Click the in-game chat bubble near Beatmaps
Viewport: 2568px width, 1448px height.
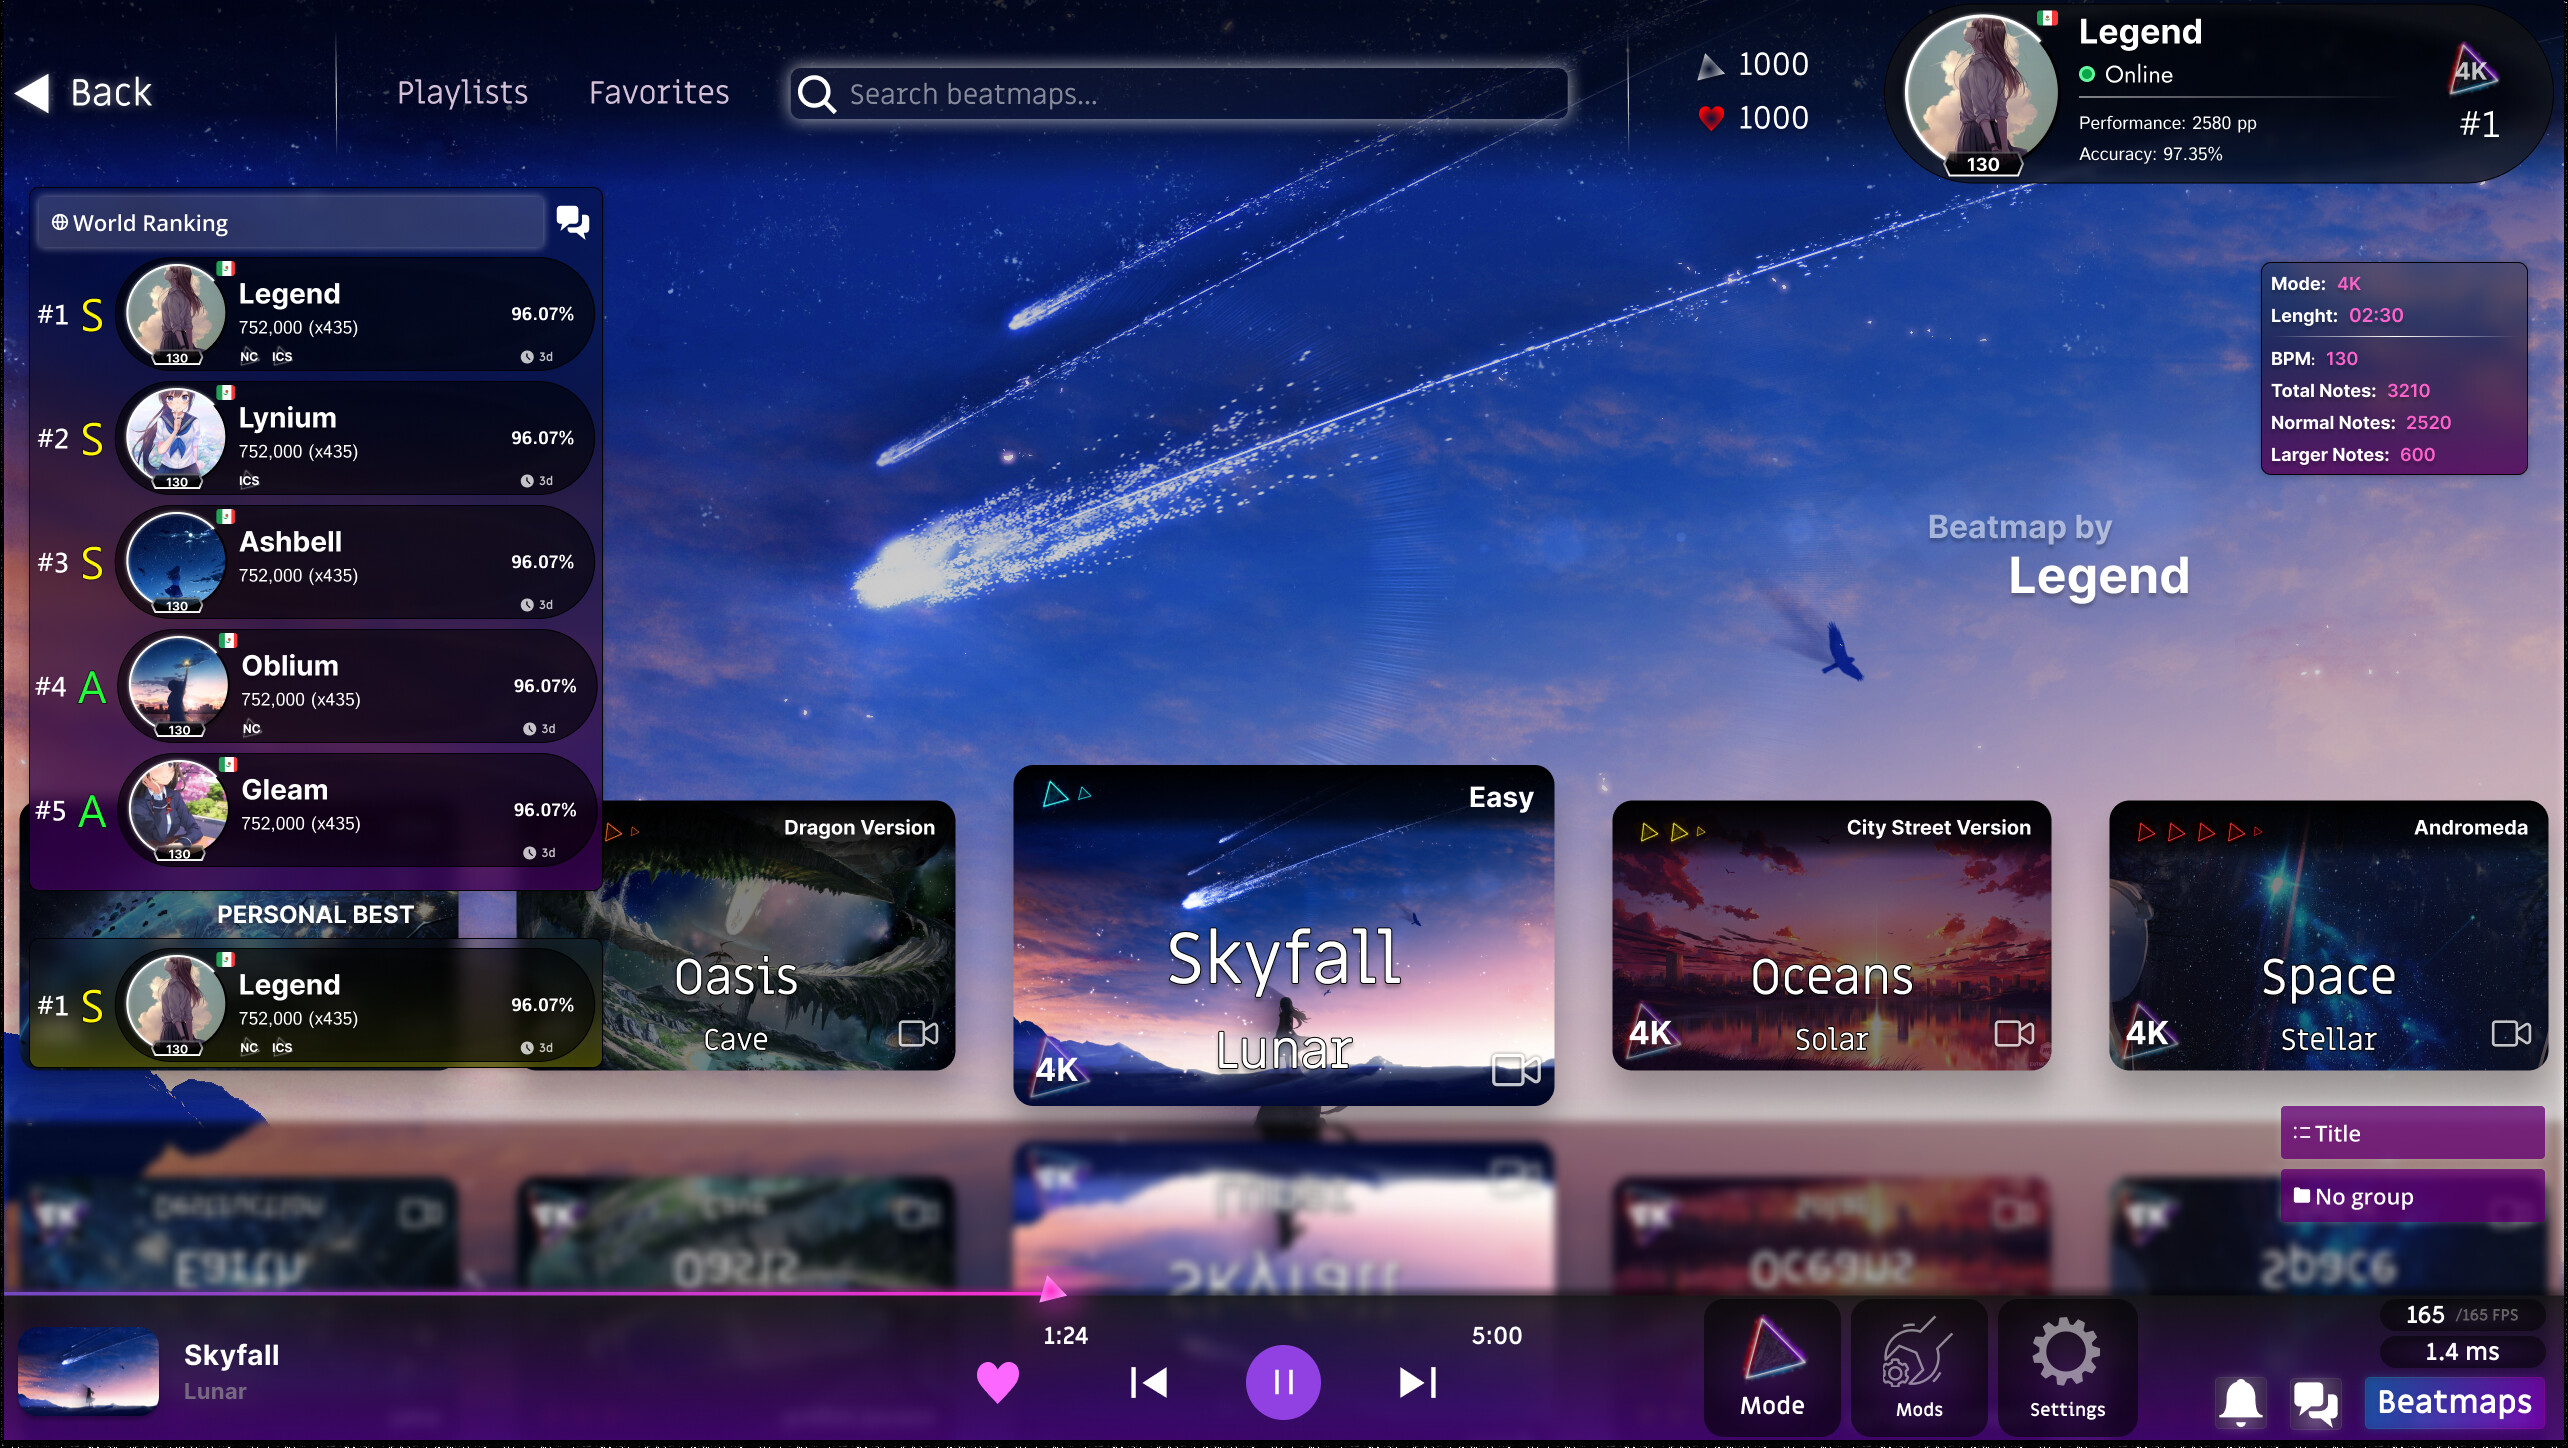pos(2314,1403)
